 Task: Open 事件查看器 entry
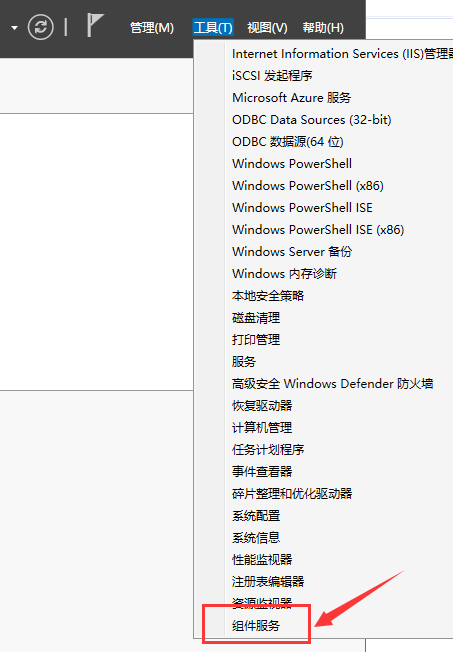[262, 472]
